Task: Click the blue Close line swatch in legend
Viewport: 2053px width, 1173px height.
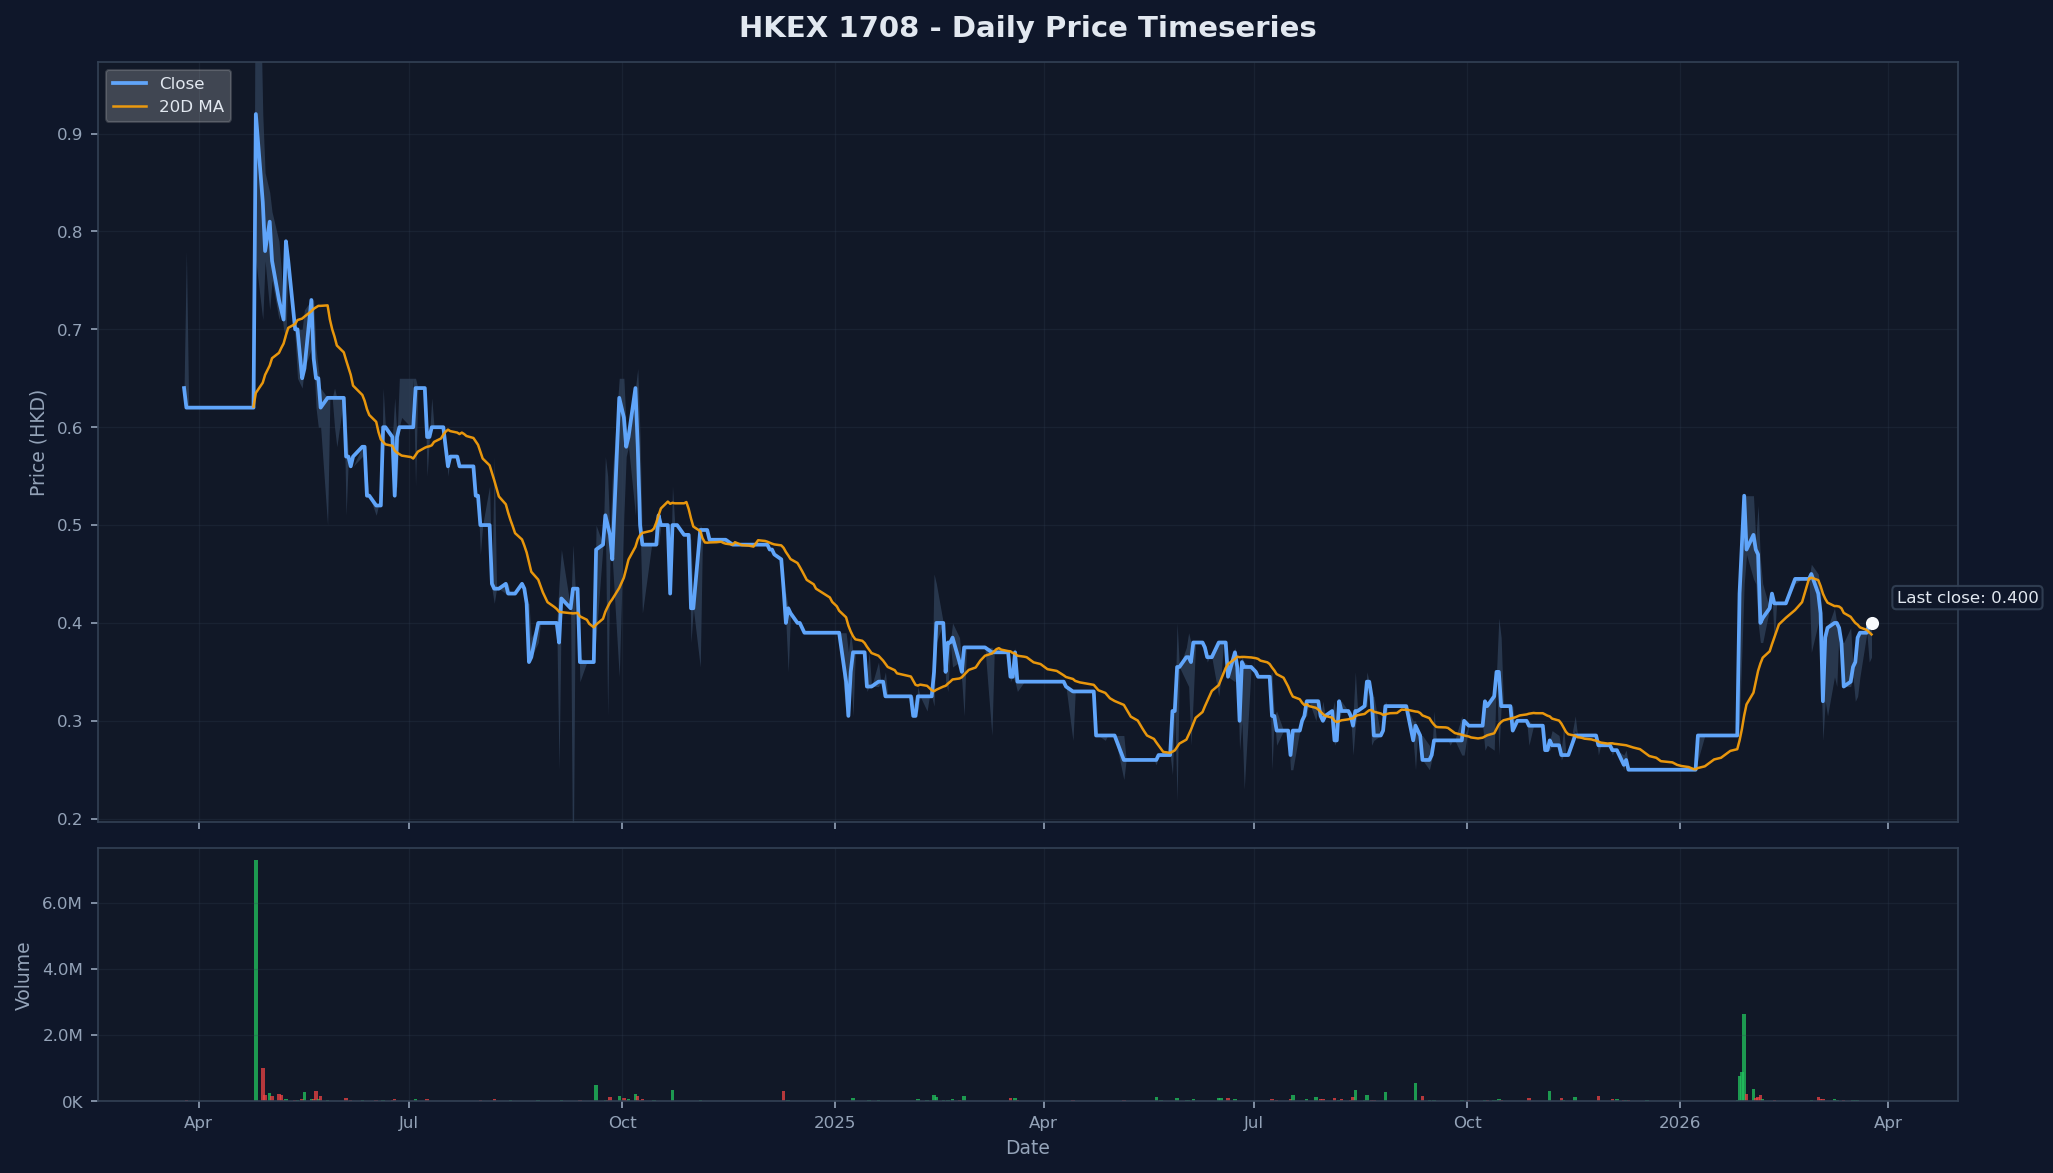Action: click(129, 84)
